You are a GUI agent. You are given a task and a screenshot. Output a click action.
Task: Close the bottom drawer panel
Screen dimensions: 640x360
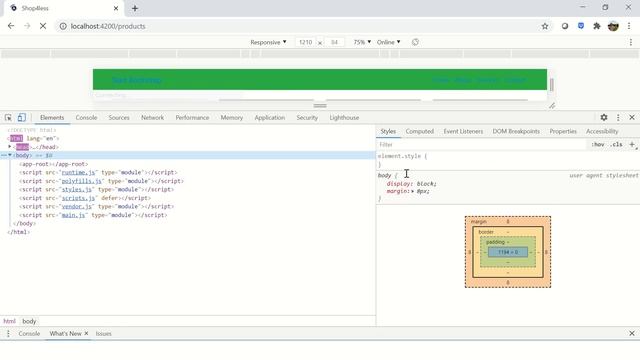pos(632,333)
